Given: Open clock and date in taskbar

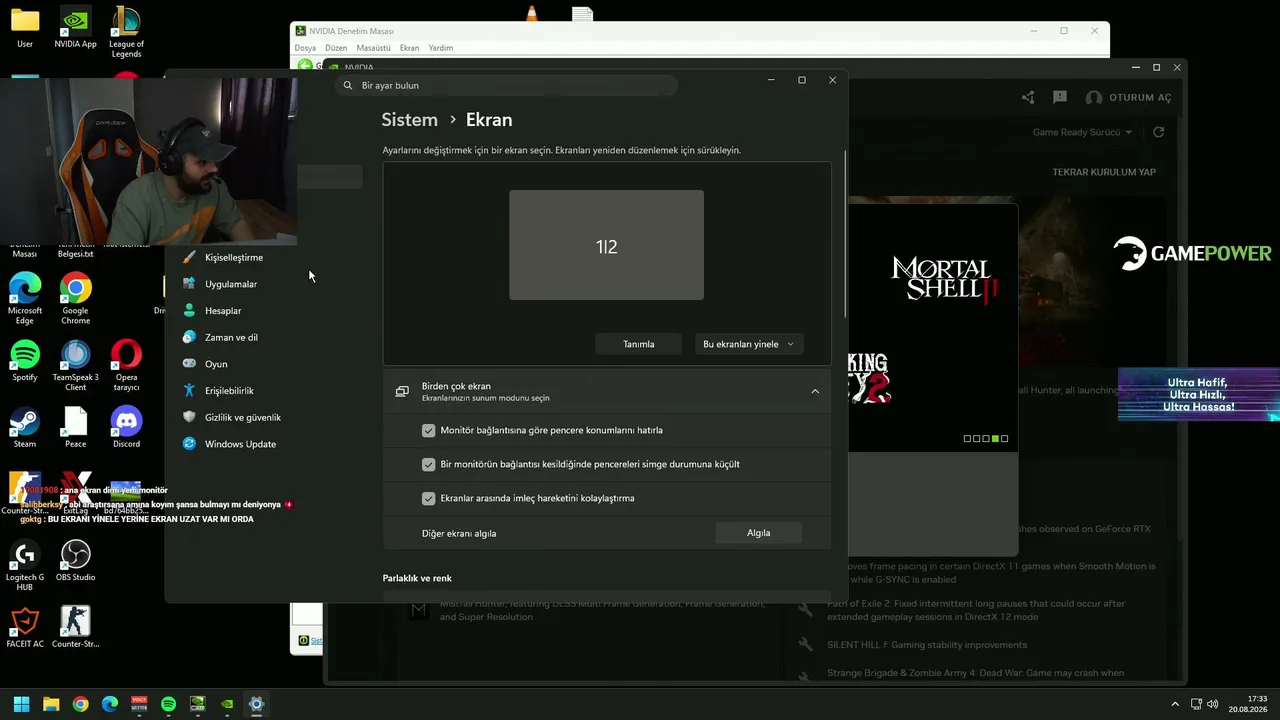Looking at the screenshot, I should (1248, 704).
